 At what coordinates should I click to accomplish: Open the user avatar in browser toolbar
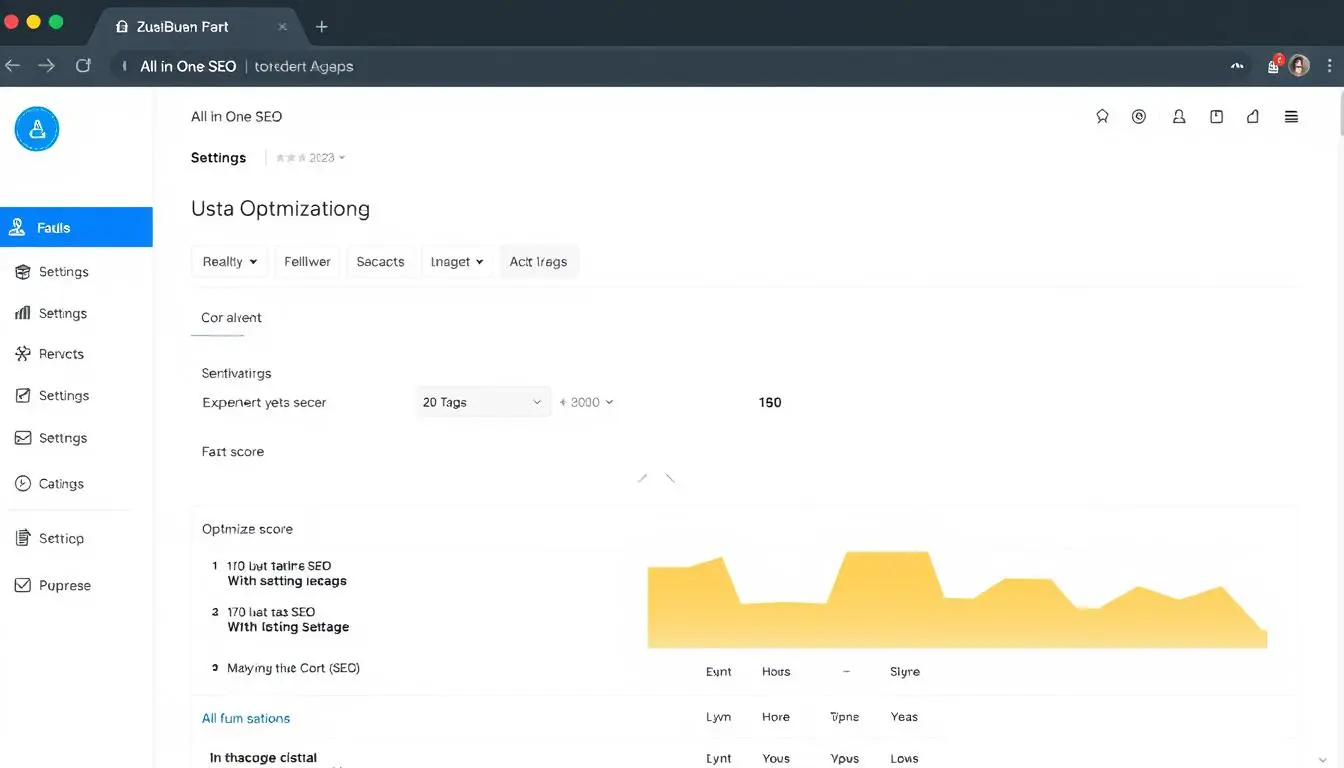(x=1299, y=66)
